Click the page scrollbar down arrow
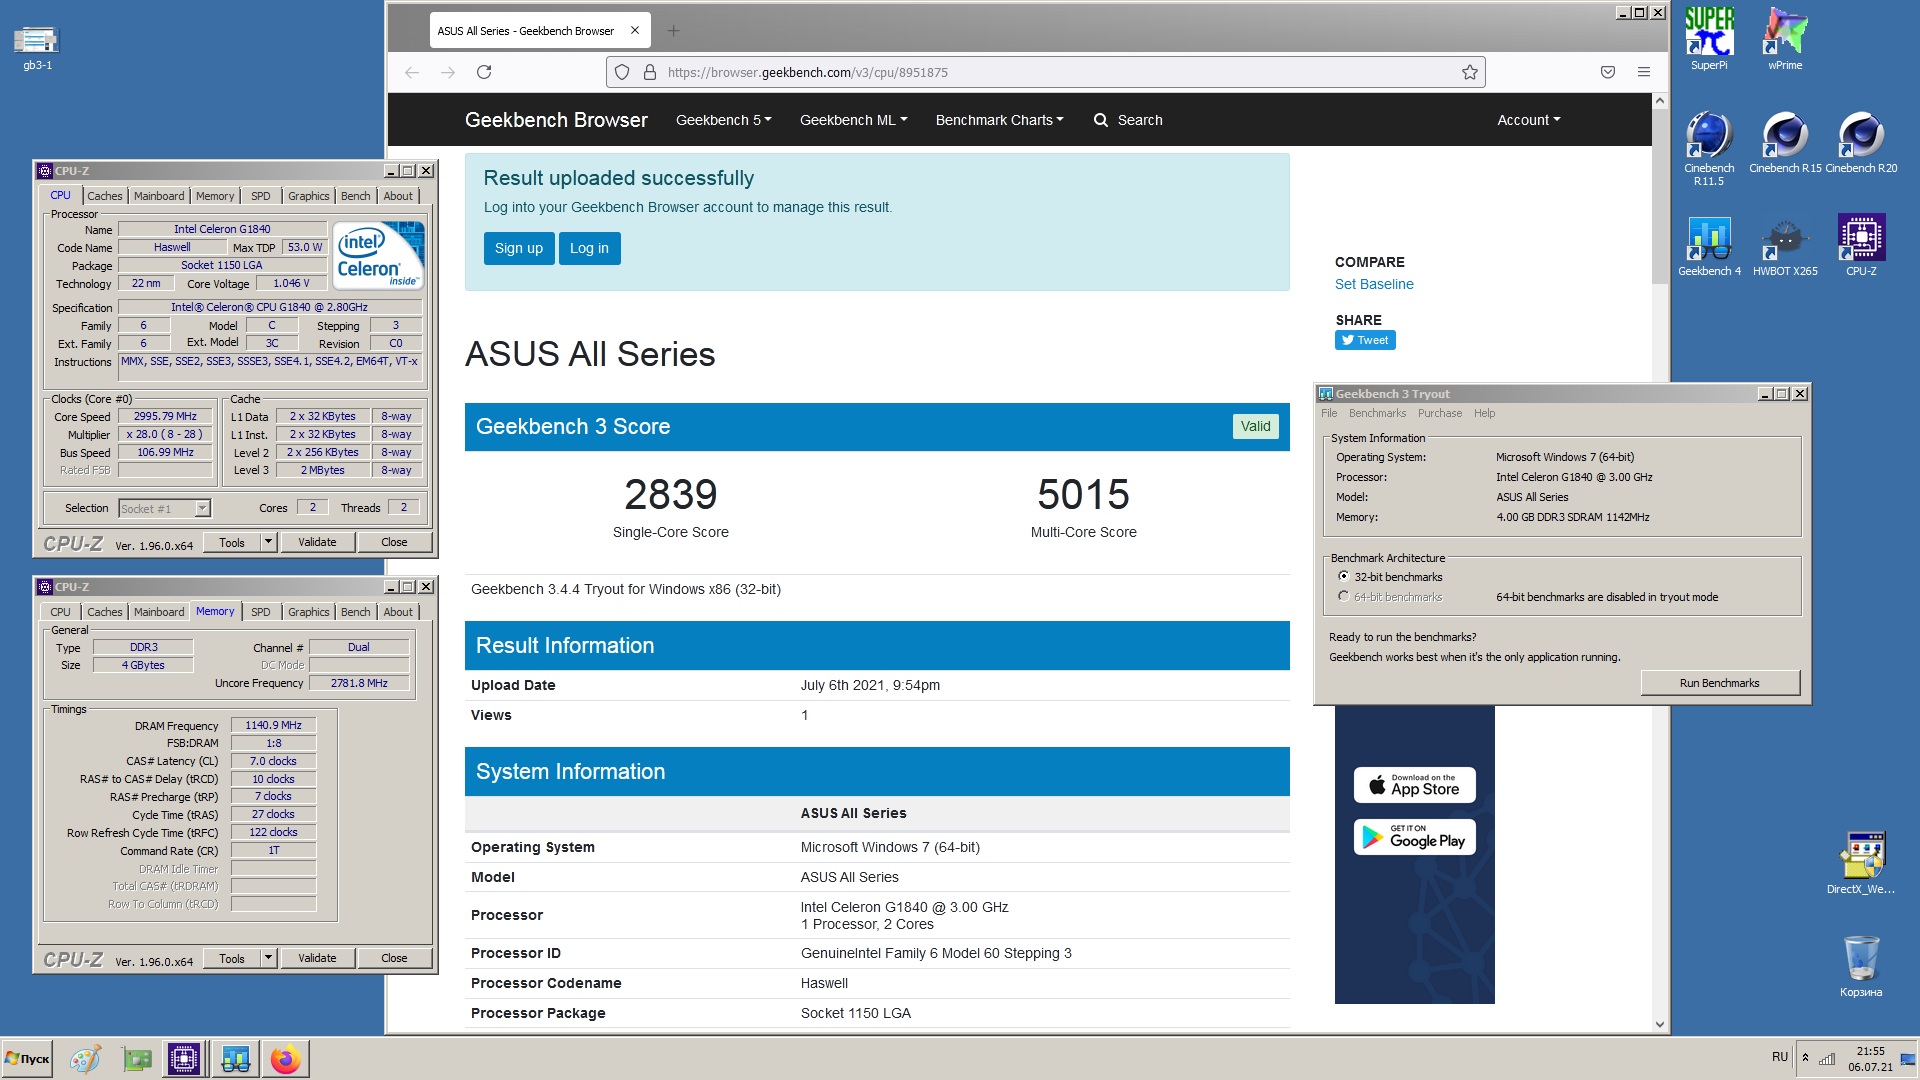Image resolution: width=1920 pixels, height=1080 pixels. [1660, 1025]
